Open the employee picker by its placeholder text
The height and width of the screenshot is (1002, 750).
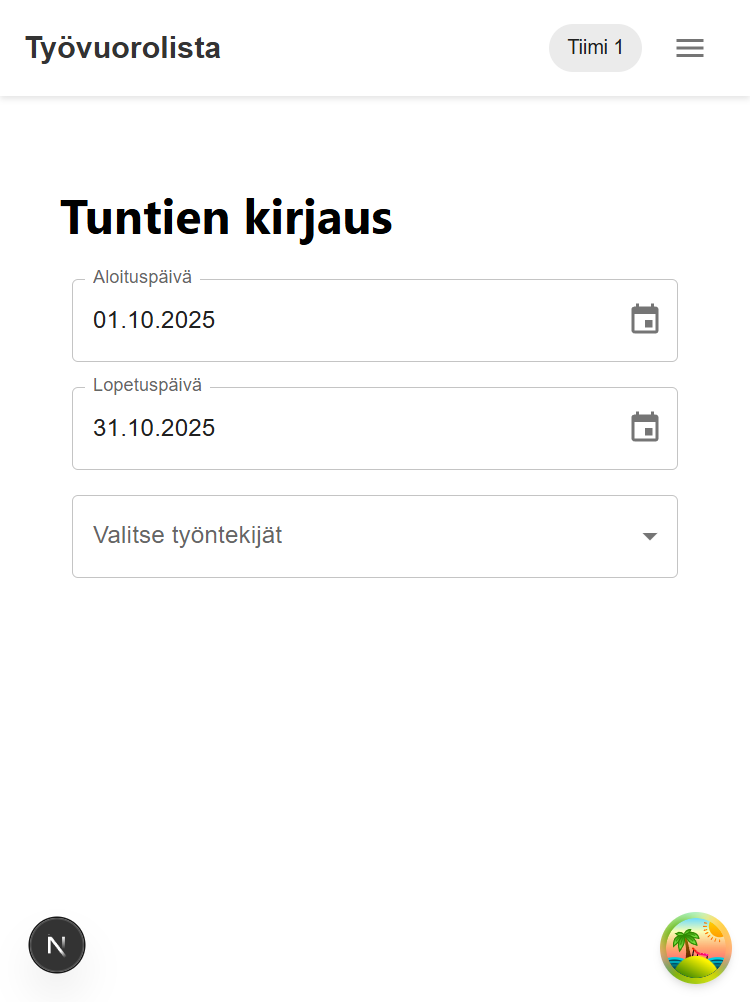point(187,536)
